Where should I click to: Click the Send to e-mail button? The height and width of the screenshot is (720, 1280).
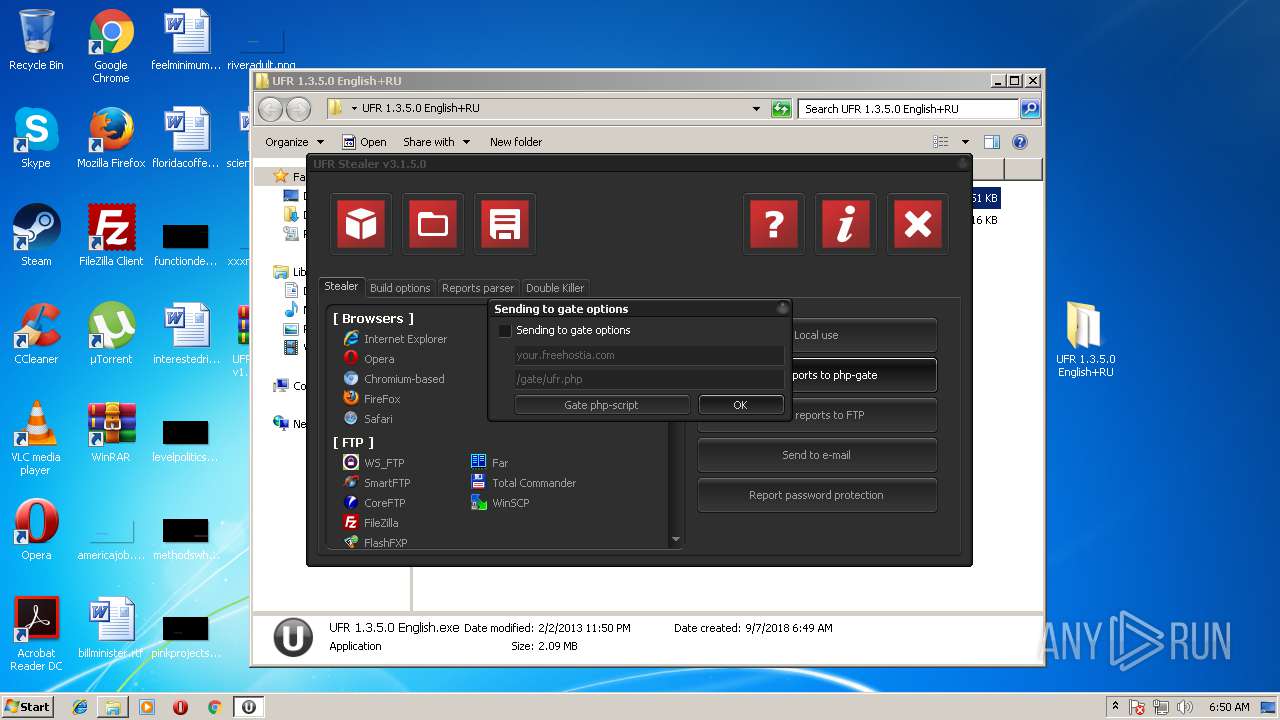tap(817, 455)
